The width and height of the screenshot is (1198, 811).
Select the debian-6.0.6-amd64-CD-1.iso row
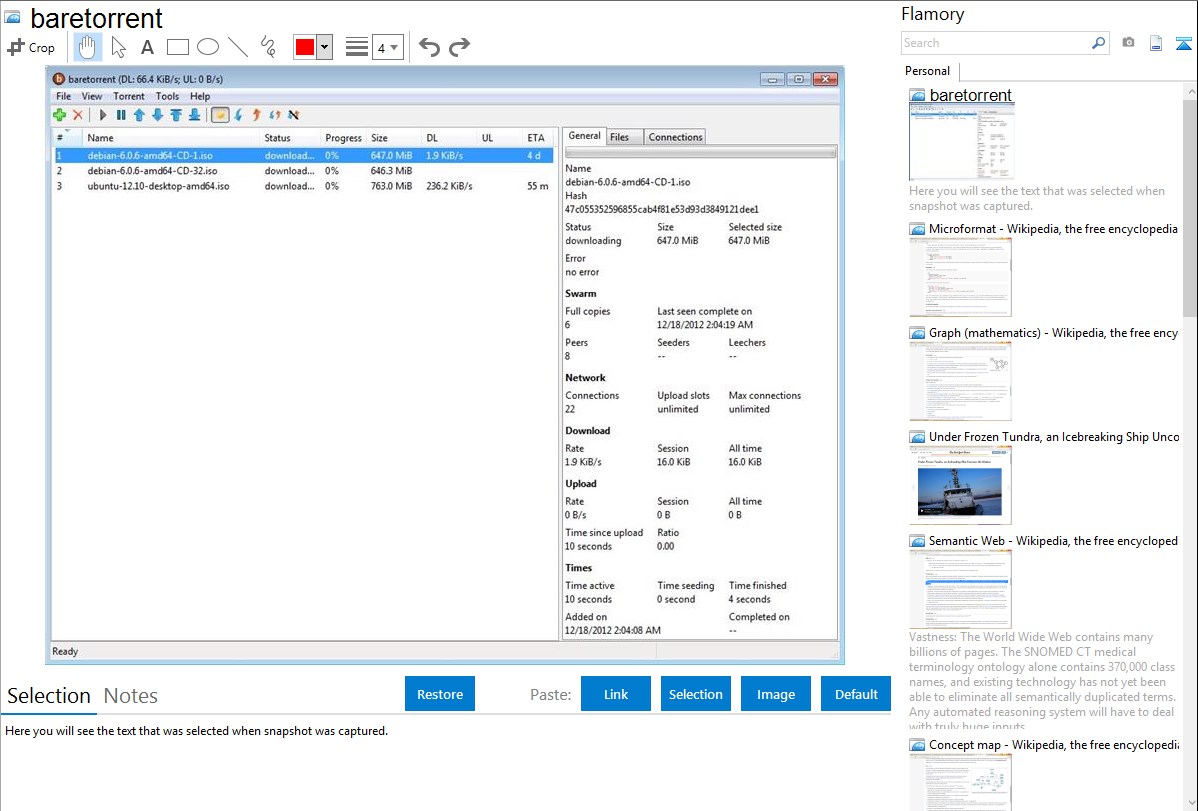point(303,155)
